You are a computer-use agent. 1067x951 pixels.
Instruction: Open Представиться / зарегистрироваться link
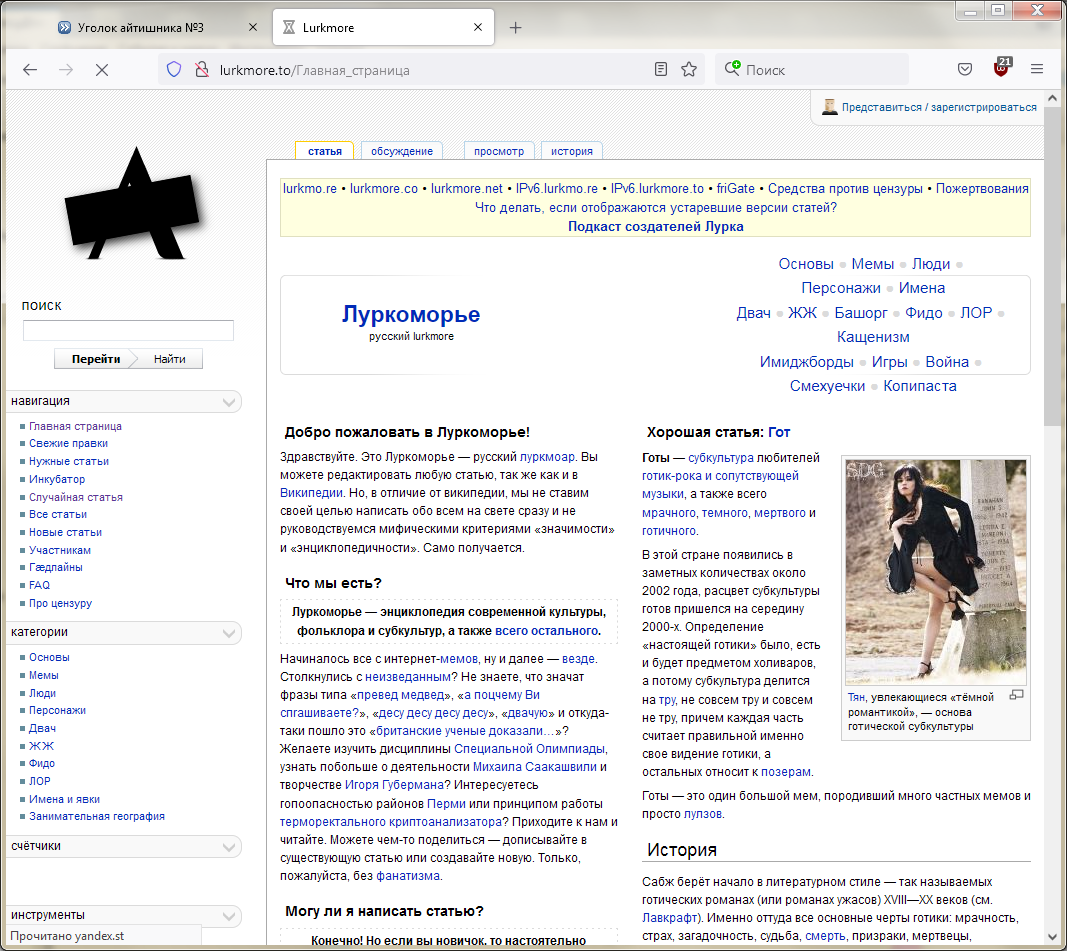point(939,107)
